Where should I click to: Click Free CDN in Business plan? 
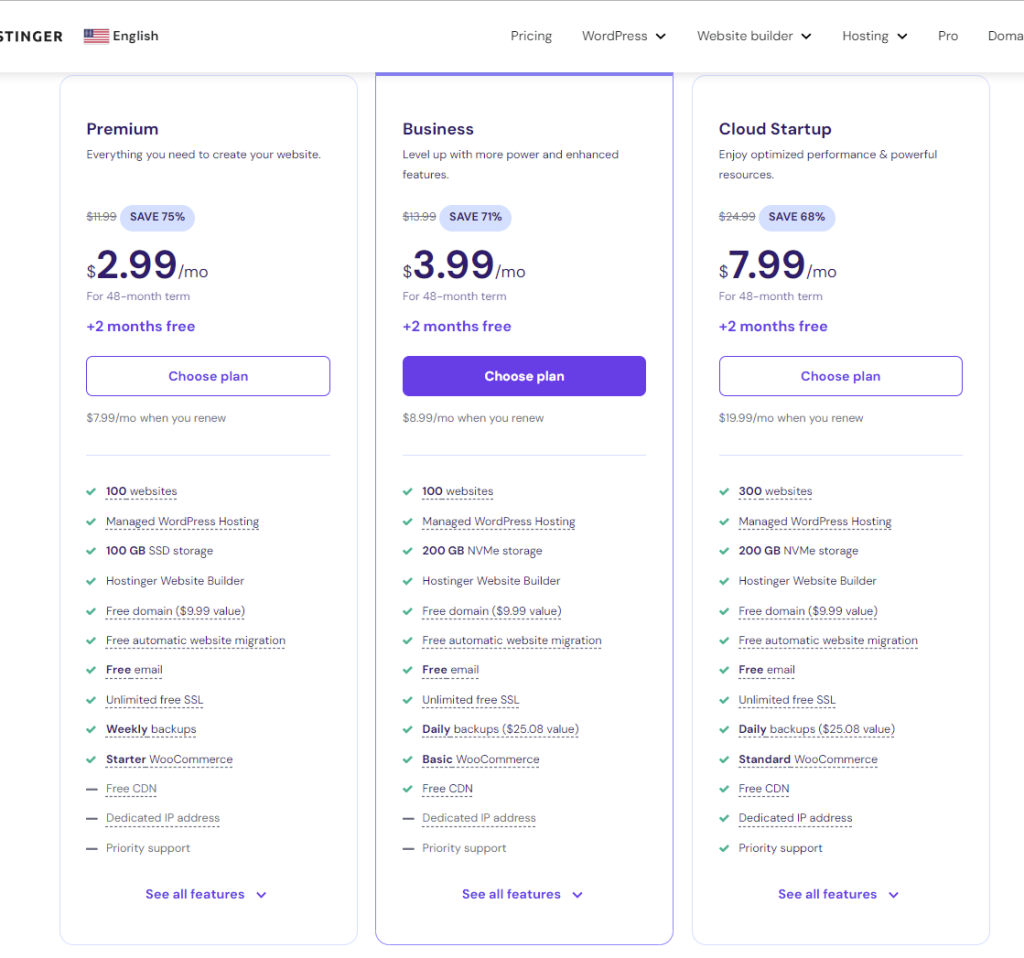tap(447, 788)
